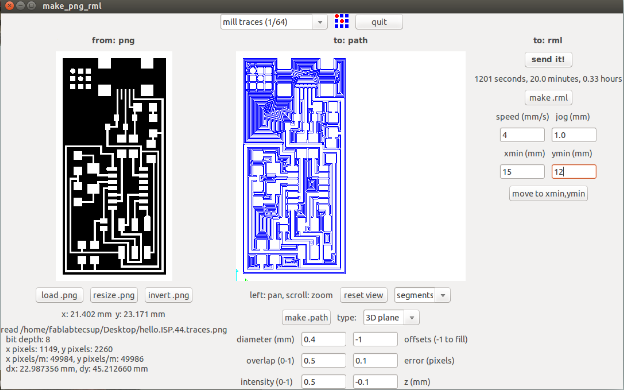
Task: Focus the jog (mm) field
Action: (574, 135)
